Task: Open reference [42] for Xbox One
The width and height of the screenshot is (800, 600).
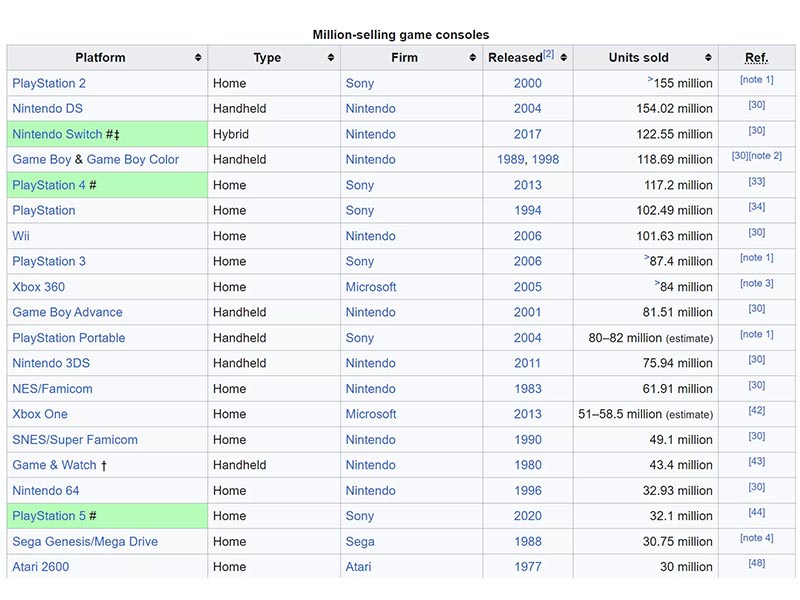Action: pyautogui.click(x=757, y=411)
